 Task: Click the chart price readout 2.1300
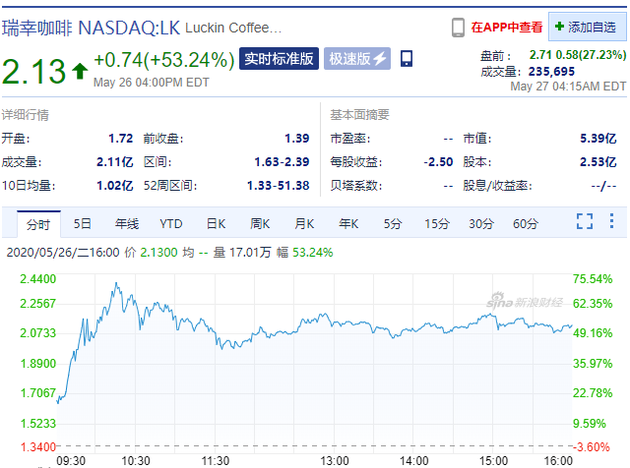click(159, 253)
